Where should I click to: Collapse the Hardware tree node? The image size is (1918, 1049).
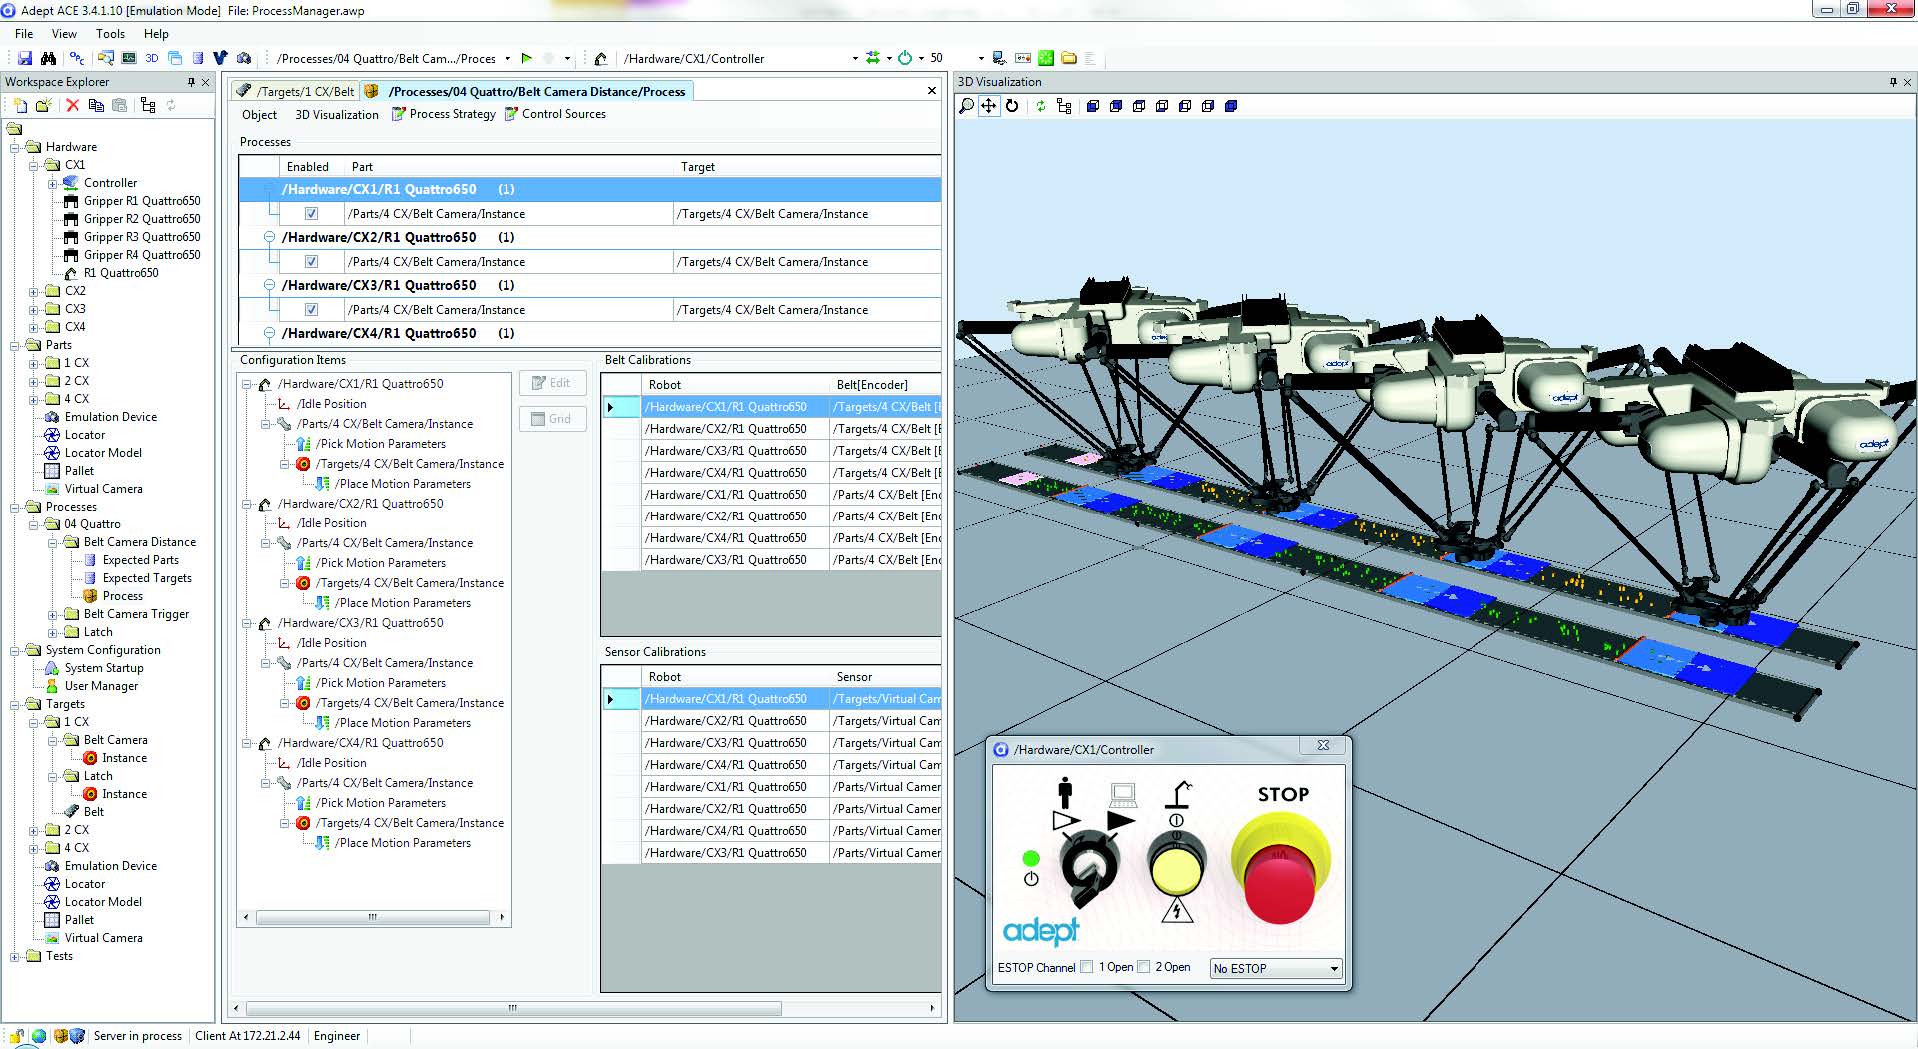15,147
